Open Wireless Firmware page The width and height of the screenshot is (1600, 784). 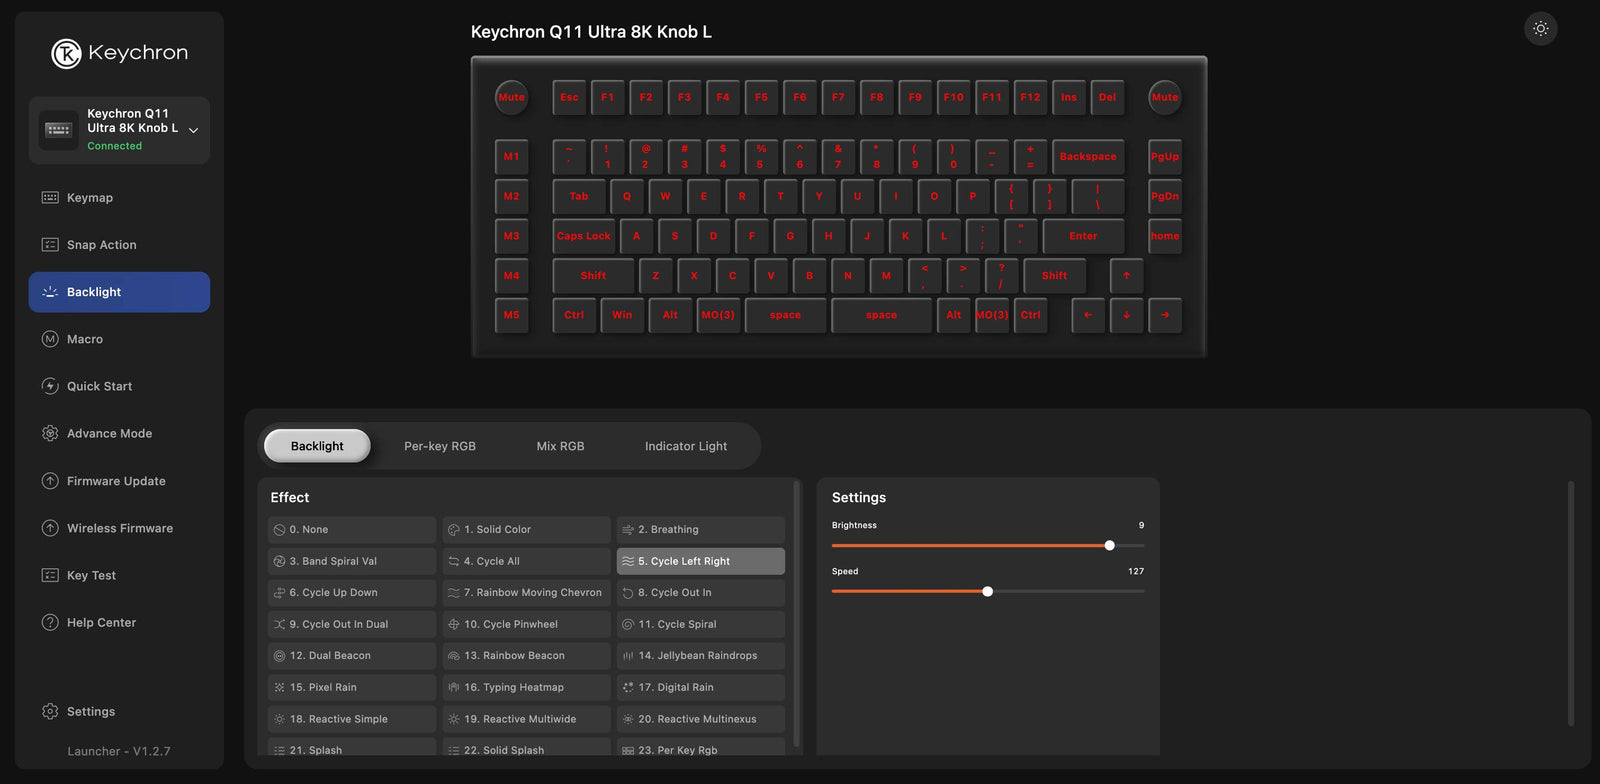119,528
